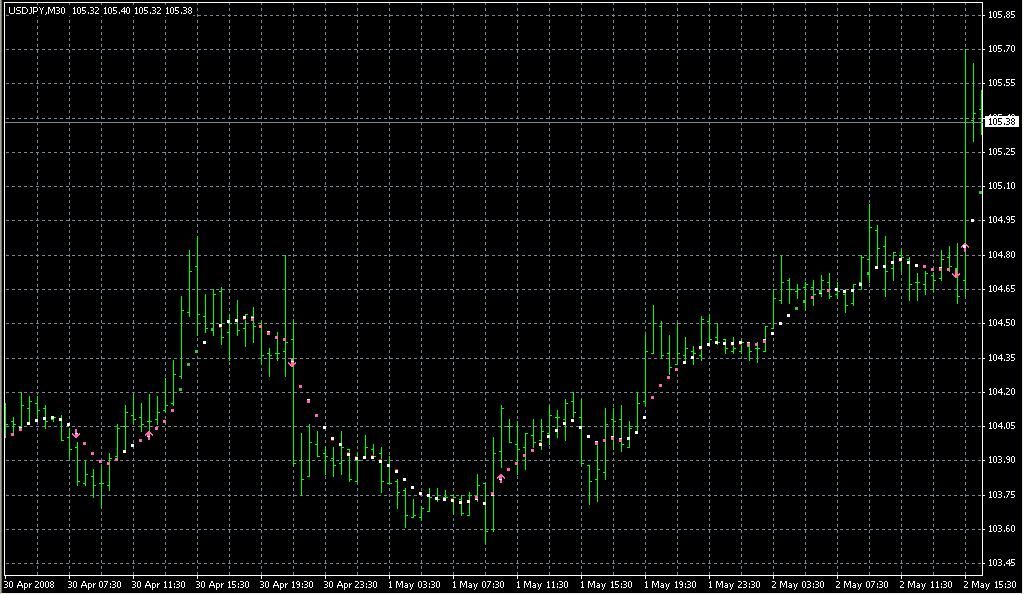Click the highlighted current price label 105.38
The width and height of the screenshot is (1024, 594).
[x=1002, y=122]
